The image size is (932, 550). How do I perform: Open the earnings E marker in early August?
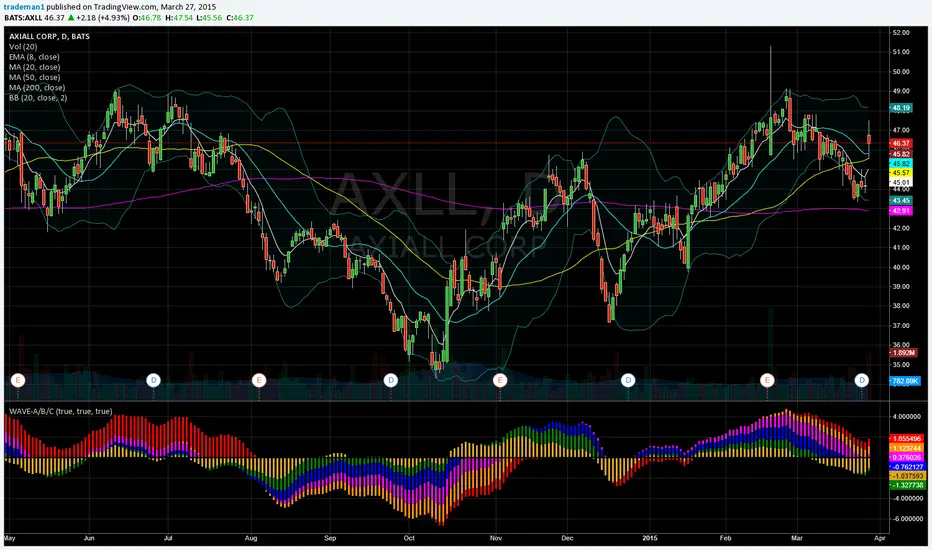coord(259,380)
